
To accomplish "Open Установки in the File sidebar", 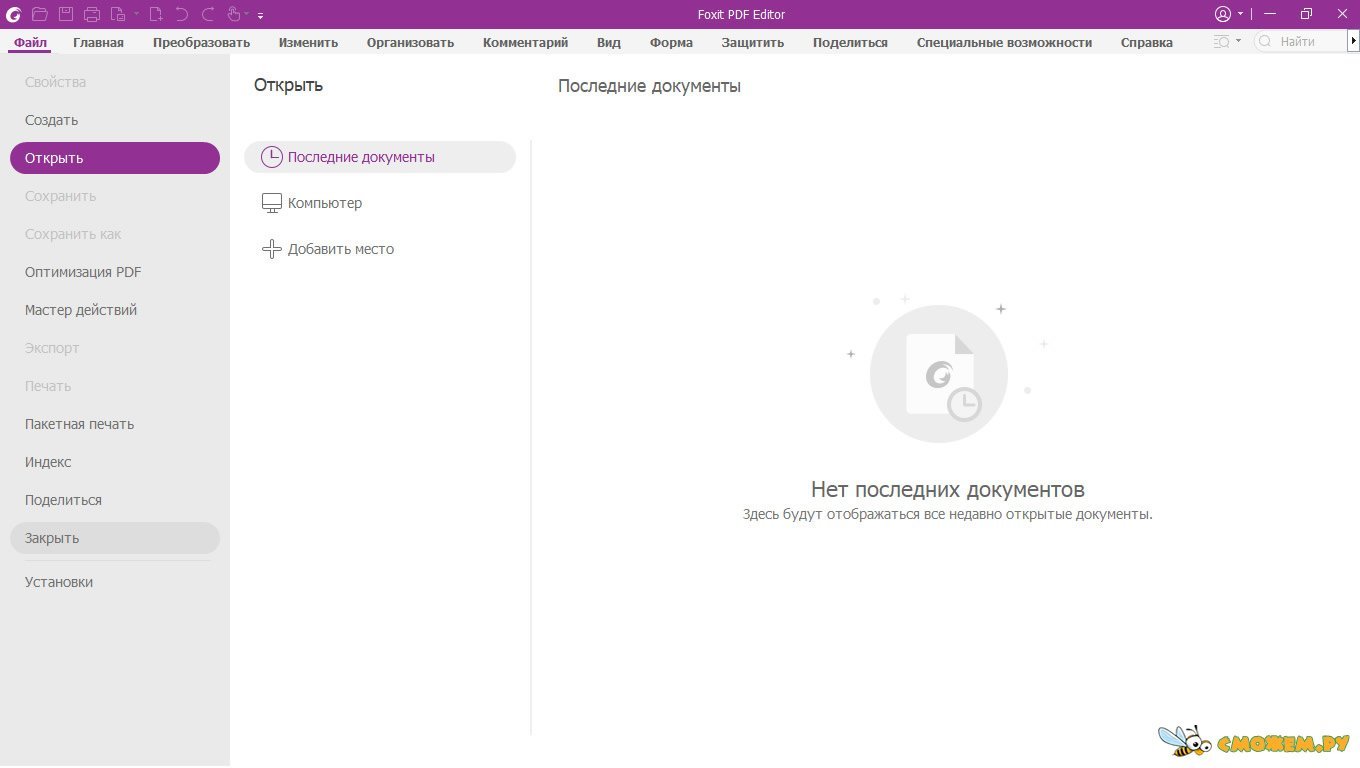I will click(59, 582).
